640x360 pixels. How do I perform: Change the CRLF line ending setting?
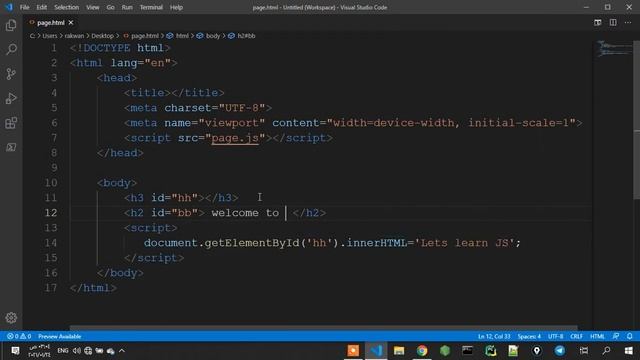tap(576, 336)
